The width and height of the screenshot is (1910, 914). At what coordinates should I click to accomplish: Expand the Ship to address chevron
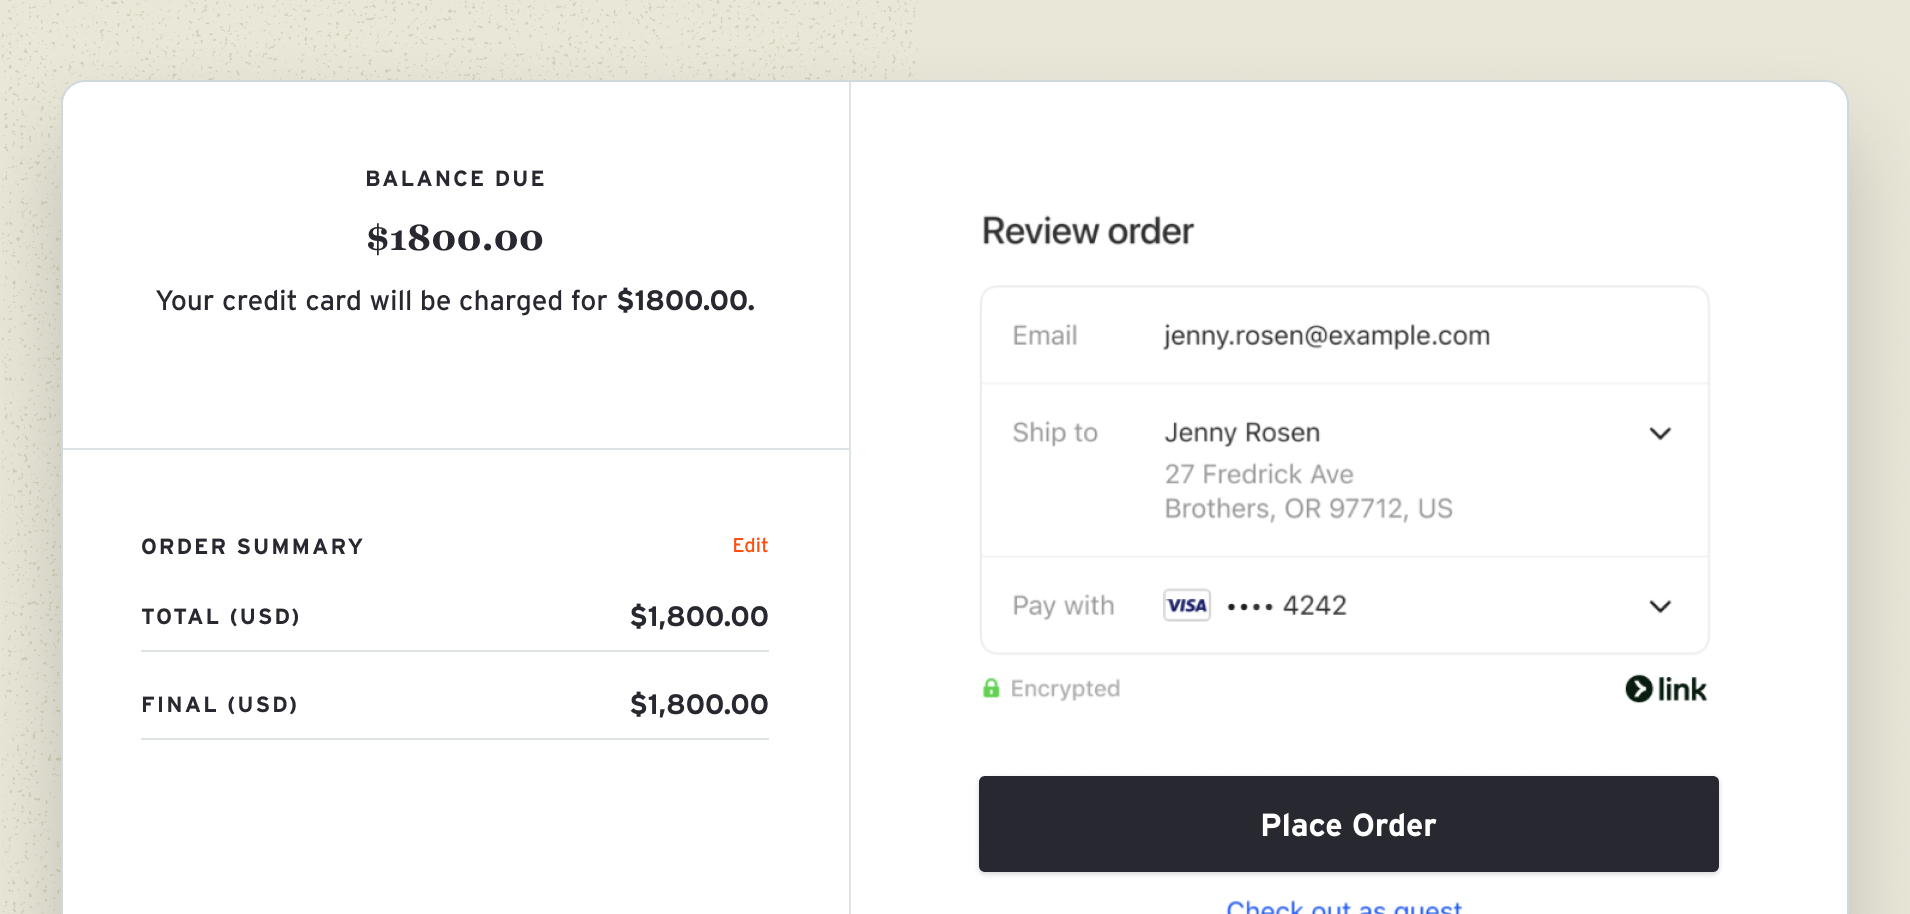[1659, 433]
